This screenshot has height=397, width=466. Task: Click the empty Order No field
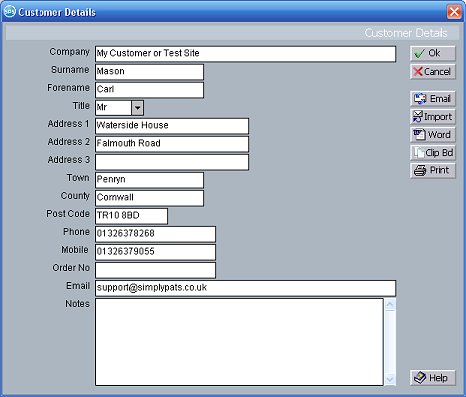pos(155,270)
